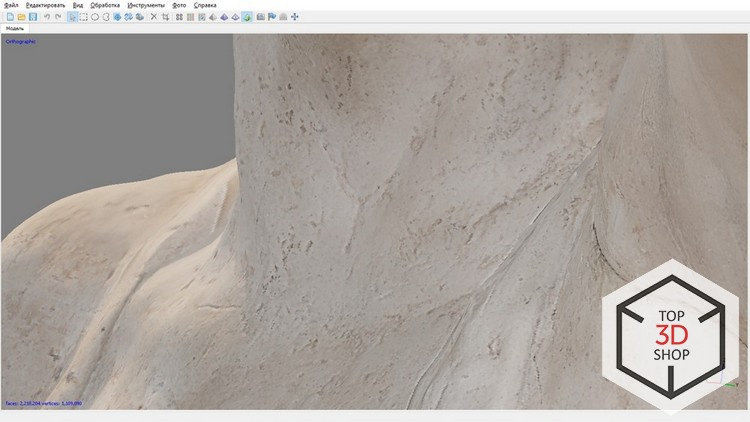Toggle Show markers flag icon
This screenshot has width=750, height=422.
(272, 17)
